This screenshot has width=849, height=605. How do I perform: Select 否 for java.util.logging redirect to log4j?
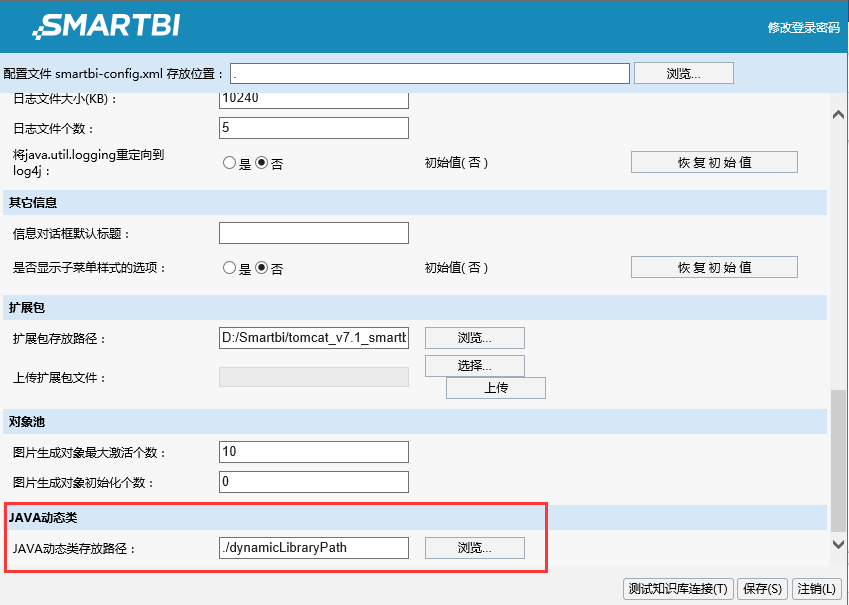[262, 162]
